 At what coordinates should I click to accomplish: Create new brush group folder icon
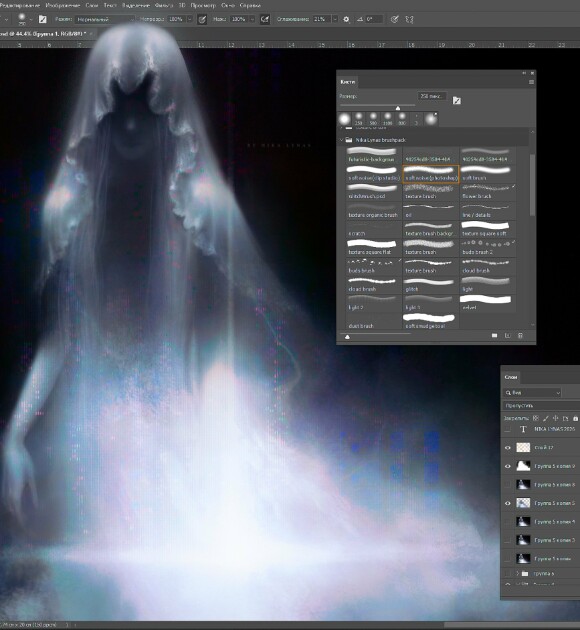coord(494,335)
